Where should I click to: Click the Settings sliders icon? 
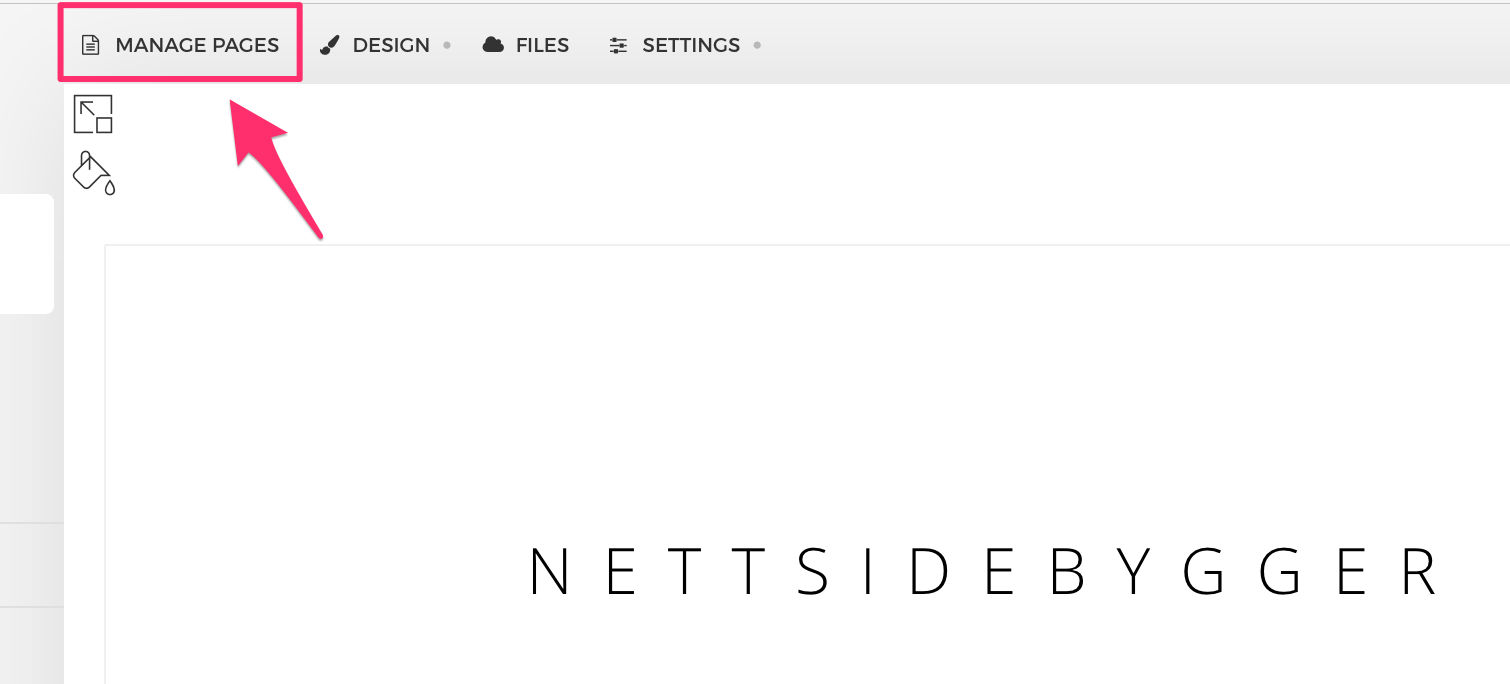(619, 45)
